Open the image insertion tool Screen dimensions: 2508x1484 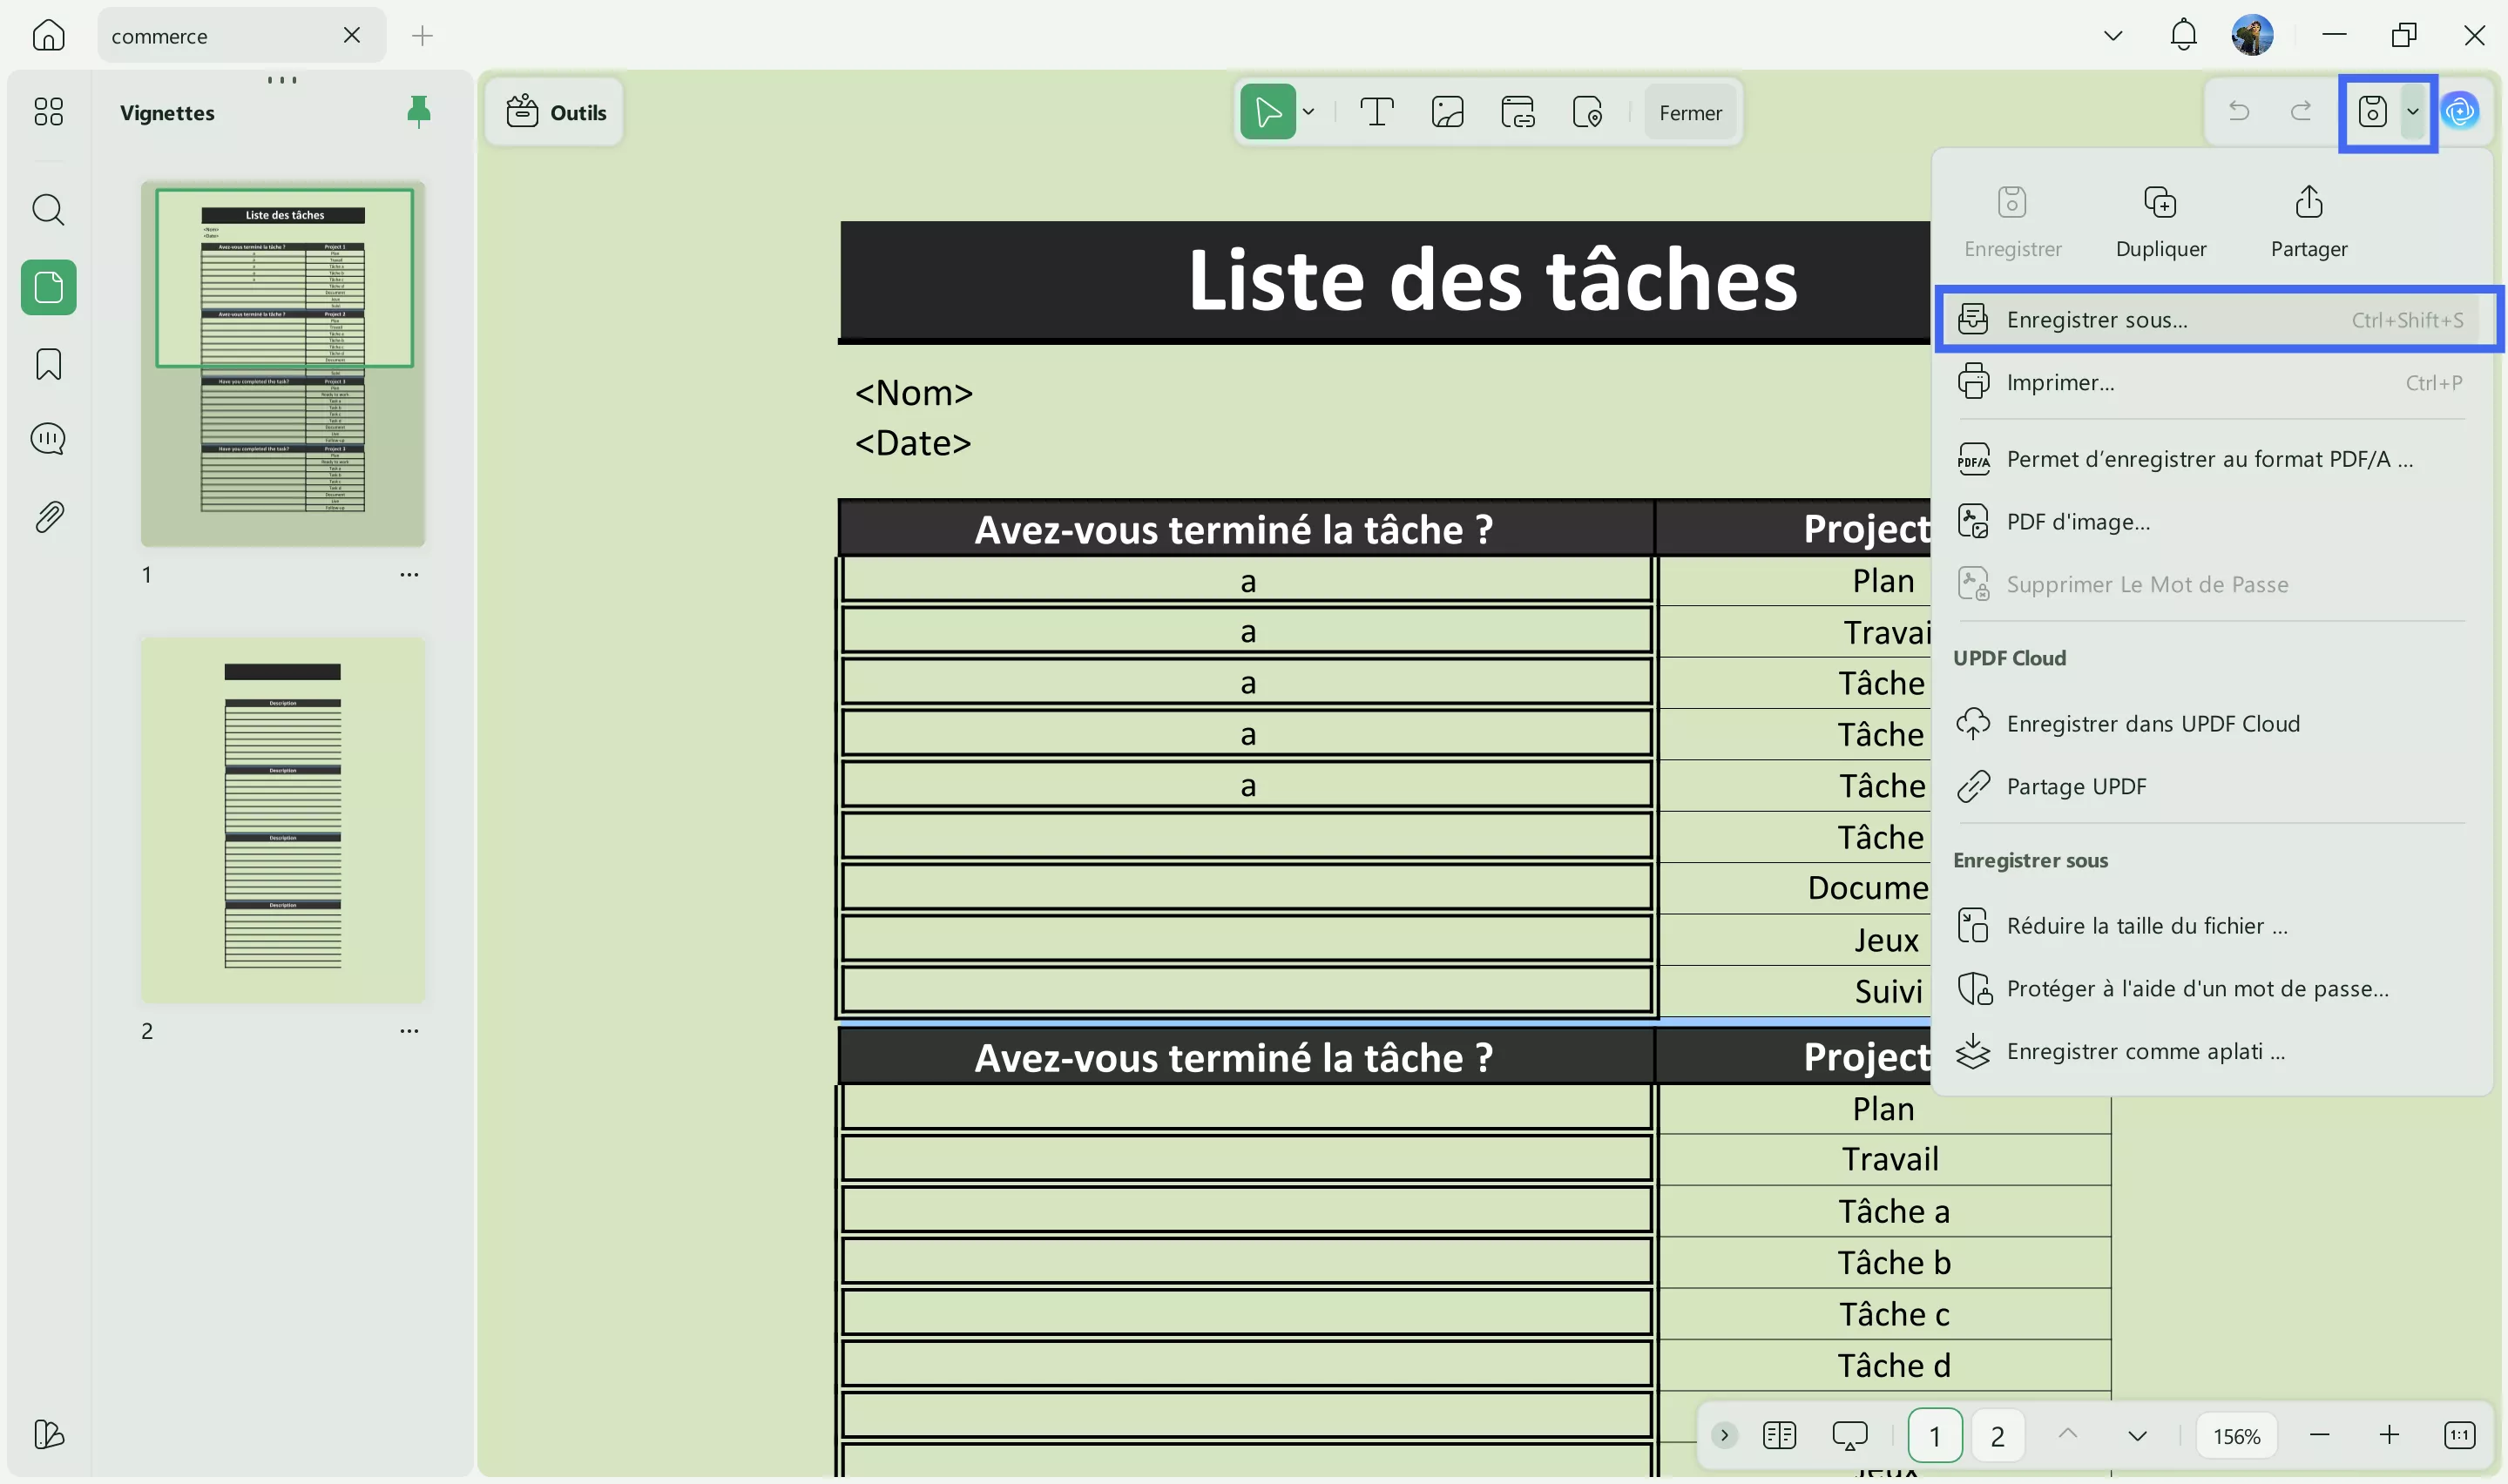(1448, 111)
